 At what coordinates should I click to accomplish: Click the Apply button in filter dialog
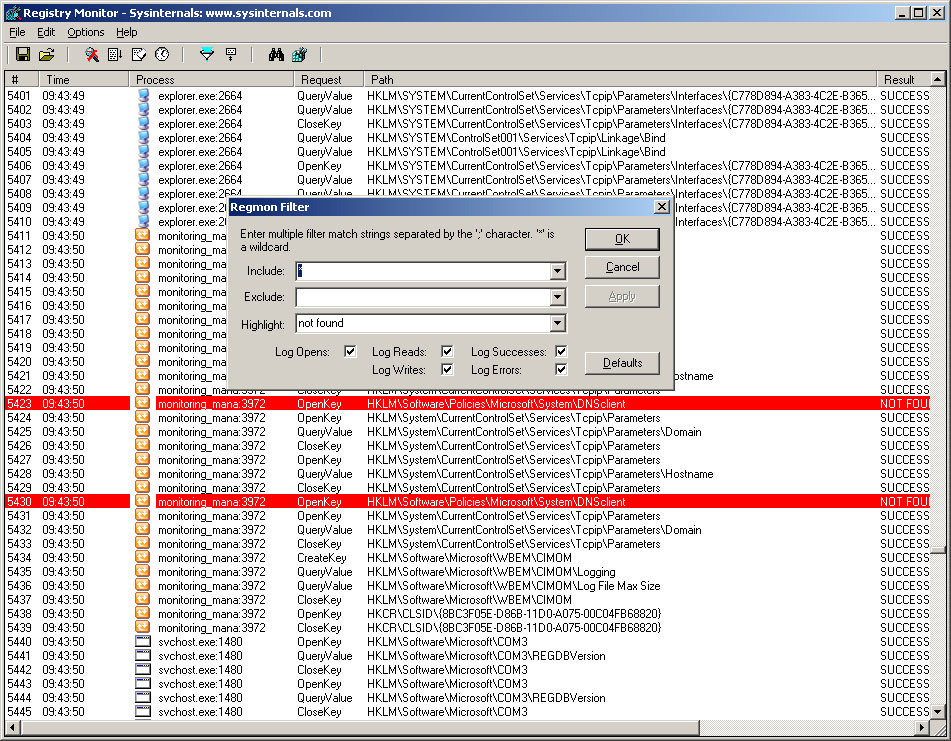tap(622, 297)
